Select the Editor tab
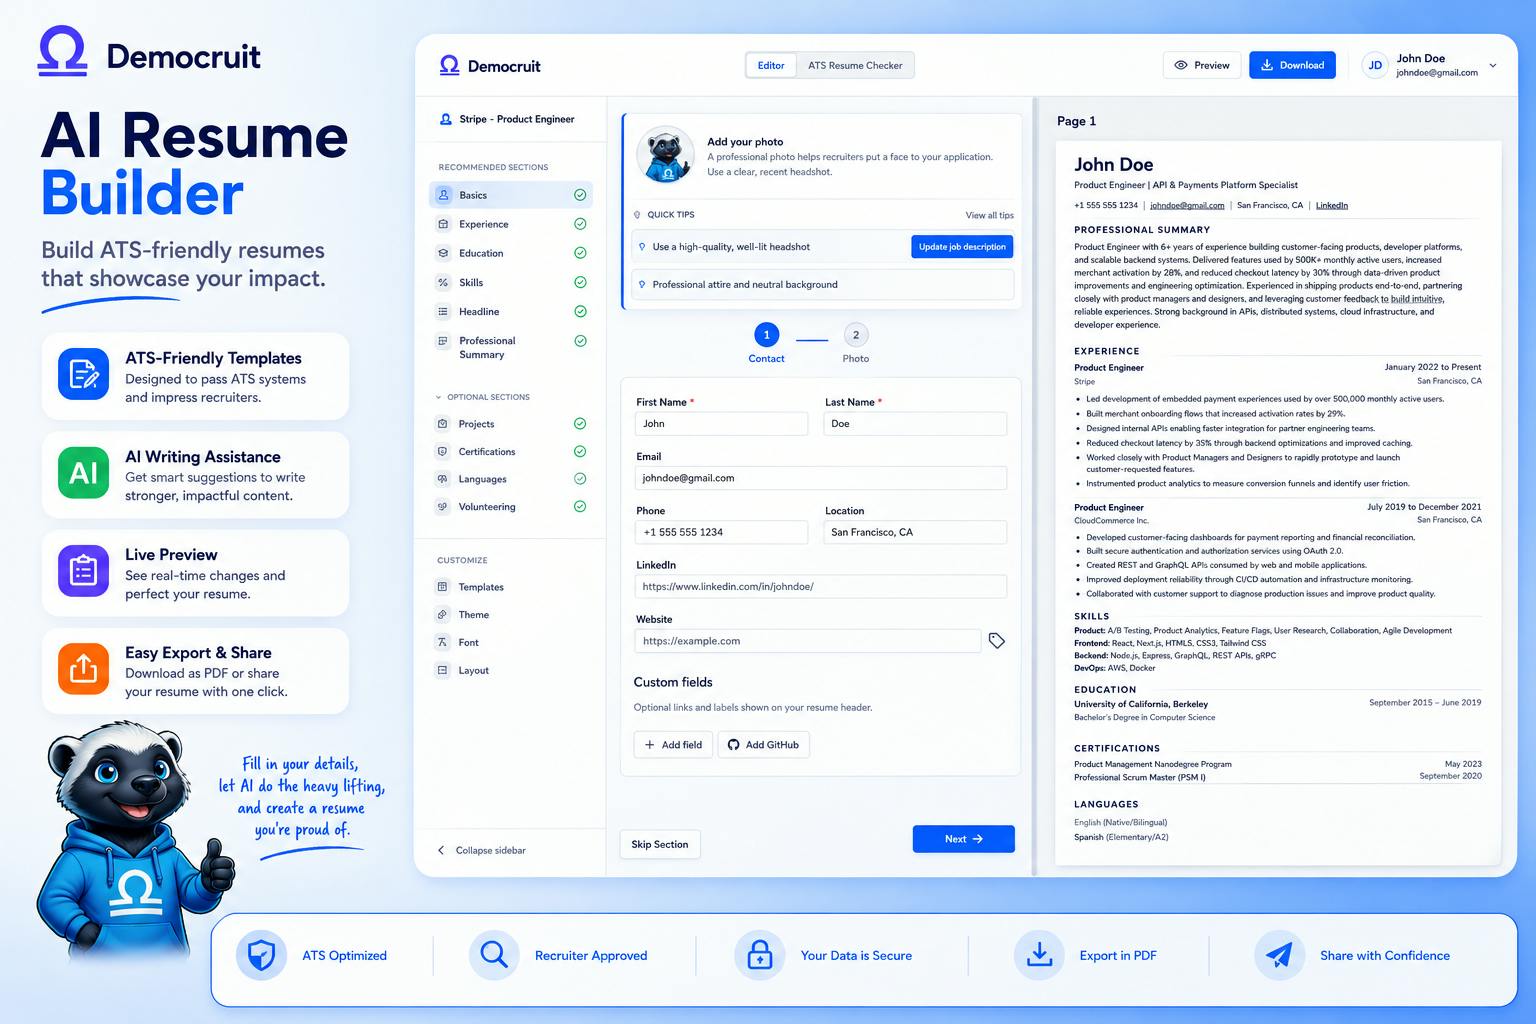The height and width of the screenshot is (1024, 1536). pos(771,66)
